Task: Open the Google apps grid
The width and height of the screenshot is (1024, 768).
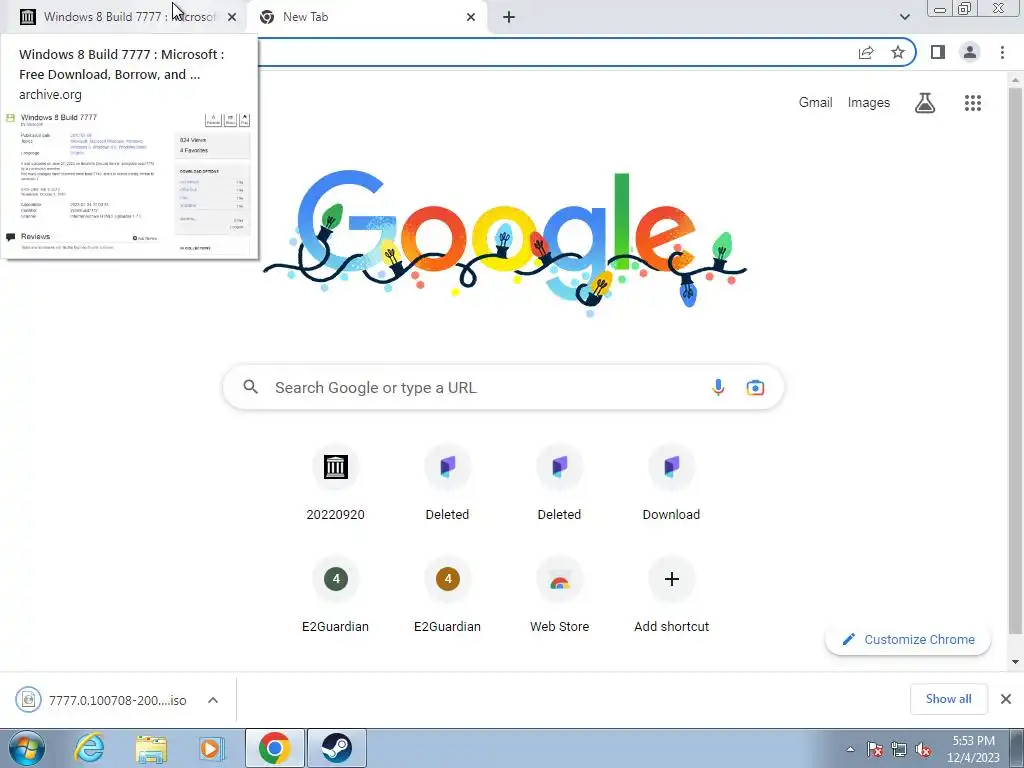Action: click(972, 103)
